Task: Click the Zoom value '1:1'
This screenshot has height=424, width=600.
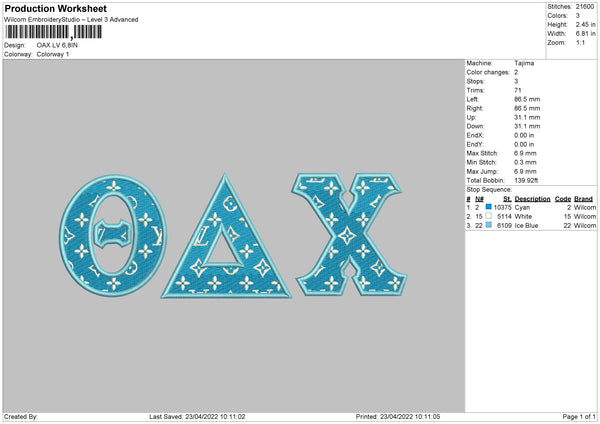Action: (580, 42)
